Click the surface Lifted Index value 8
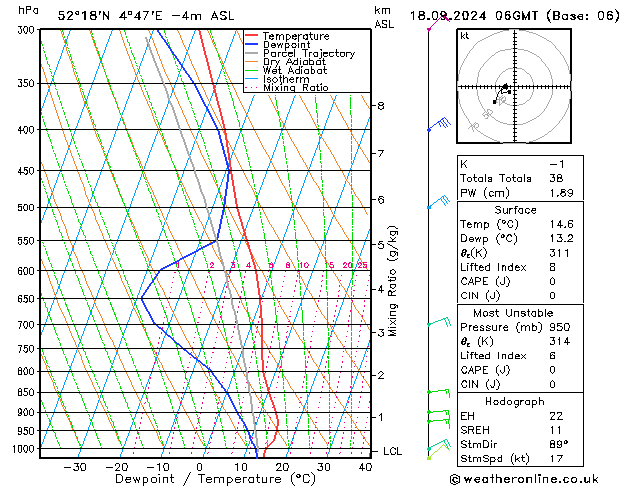 click(x=553, y=267)
